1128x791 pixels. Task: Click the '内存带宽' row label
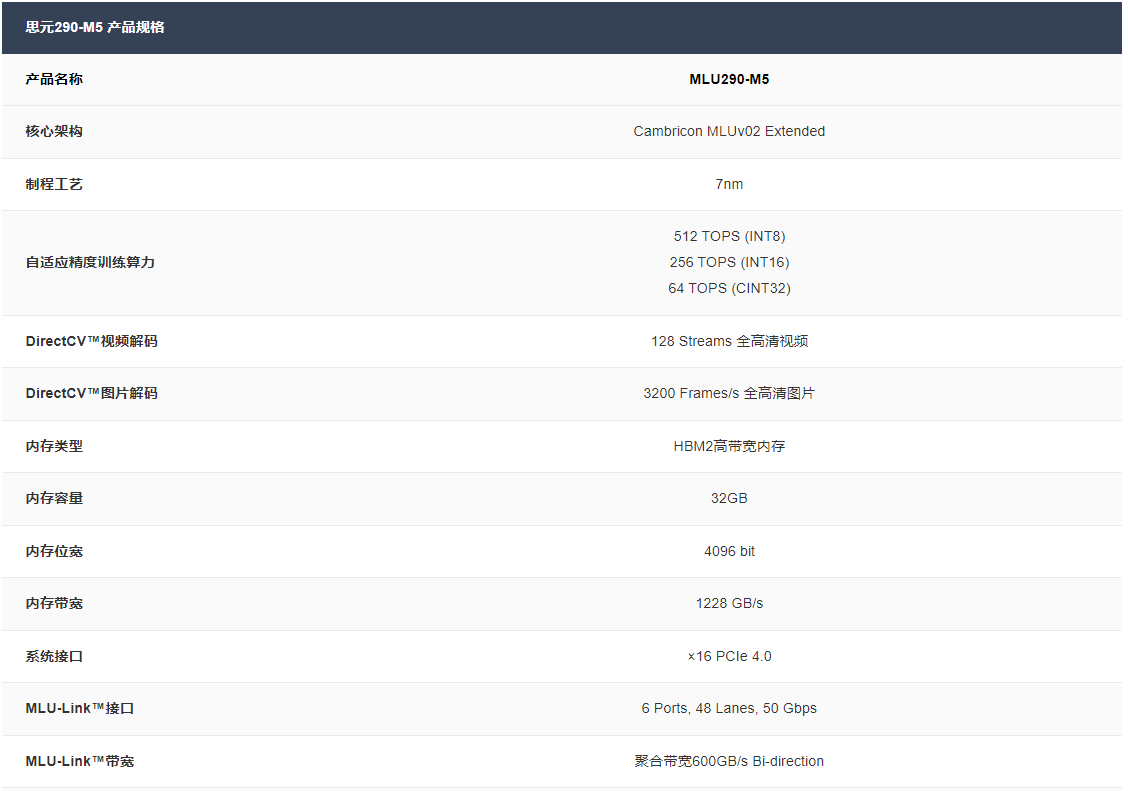[54, 603]
